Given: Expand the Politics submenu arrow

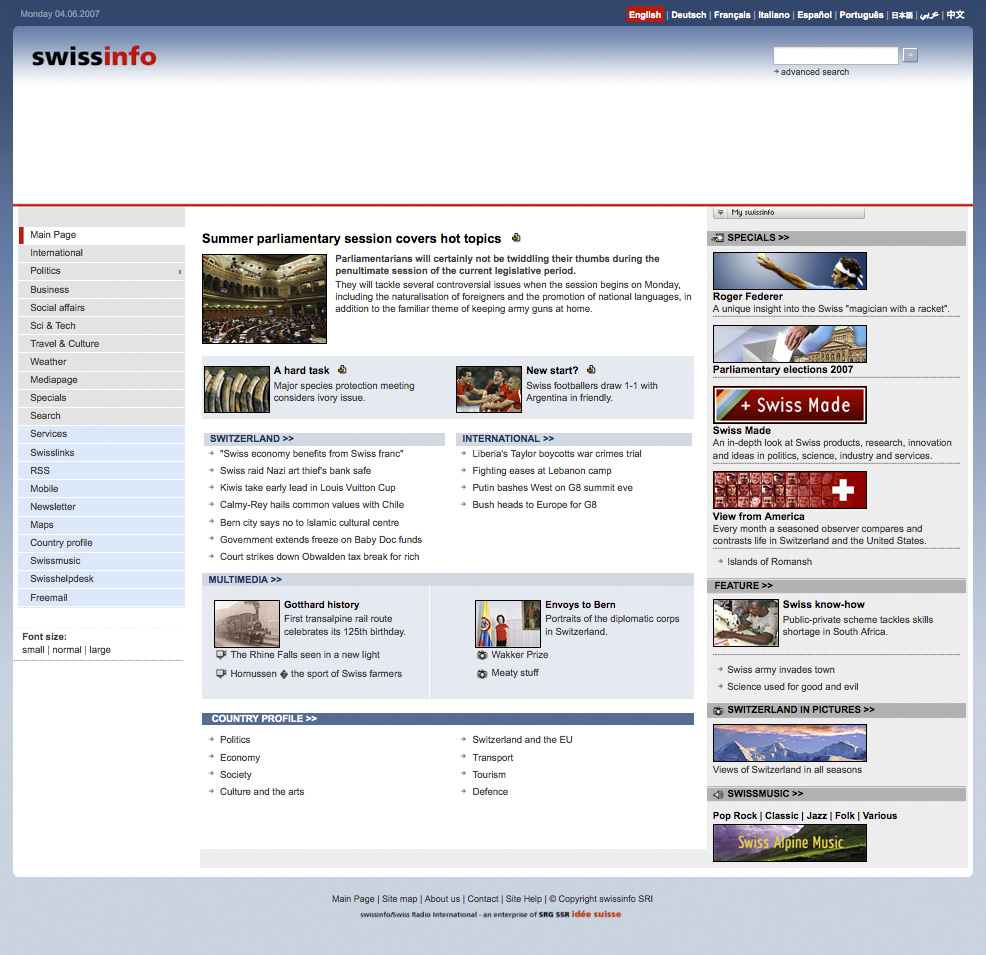Looking at the screenshot, I should tap(179, 272).
